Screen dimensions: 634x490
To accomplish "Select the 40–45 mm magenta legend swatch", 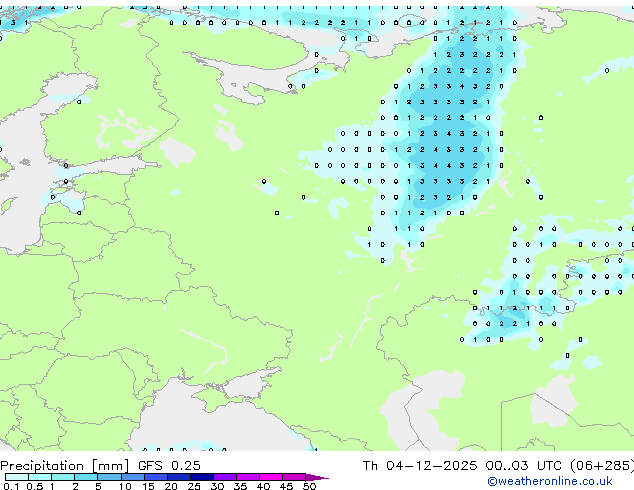I will tap(271, 477).
